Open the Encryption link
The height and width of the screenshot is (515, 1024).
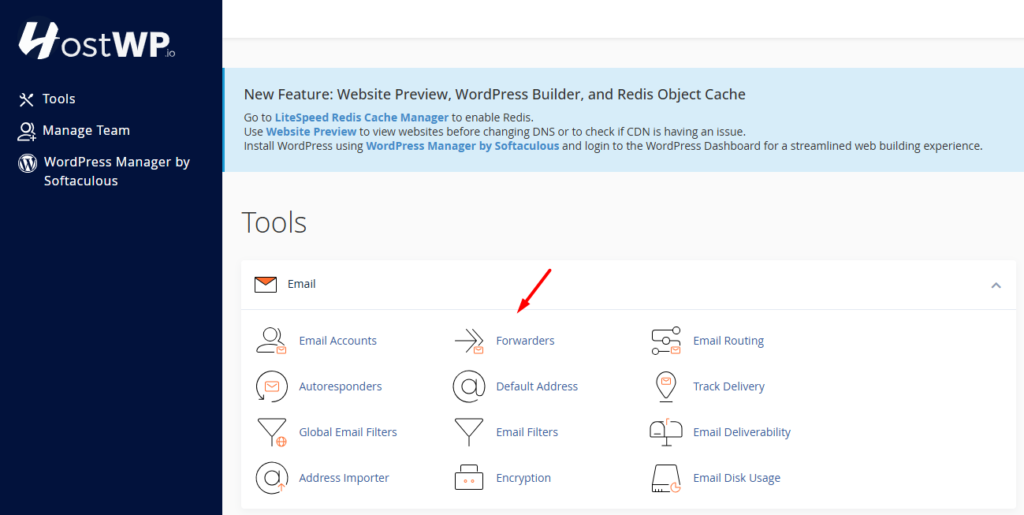pyautogui.click(x=524, y=478)
